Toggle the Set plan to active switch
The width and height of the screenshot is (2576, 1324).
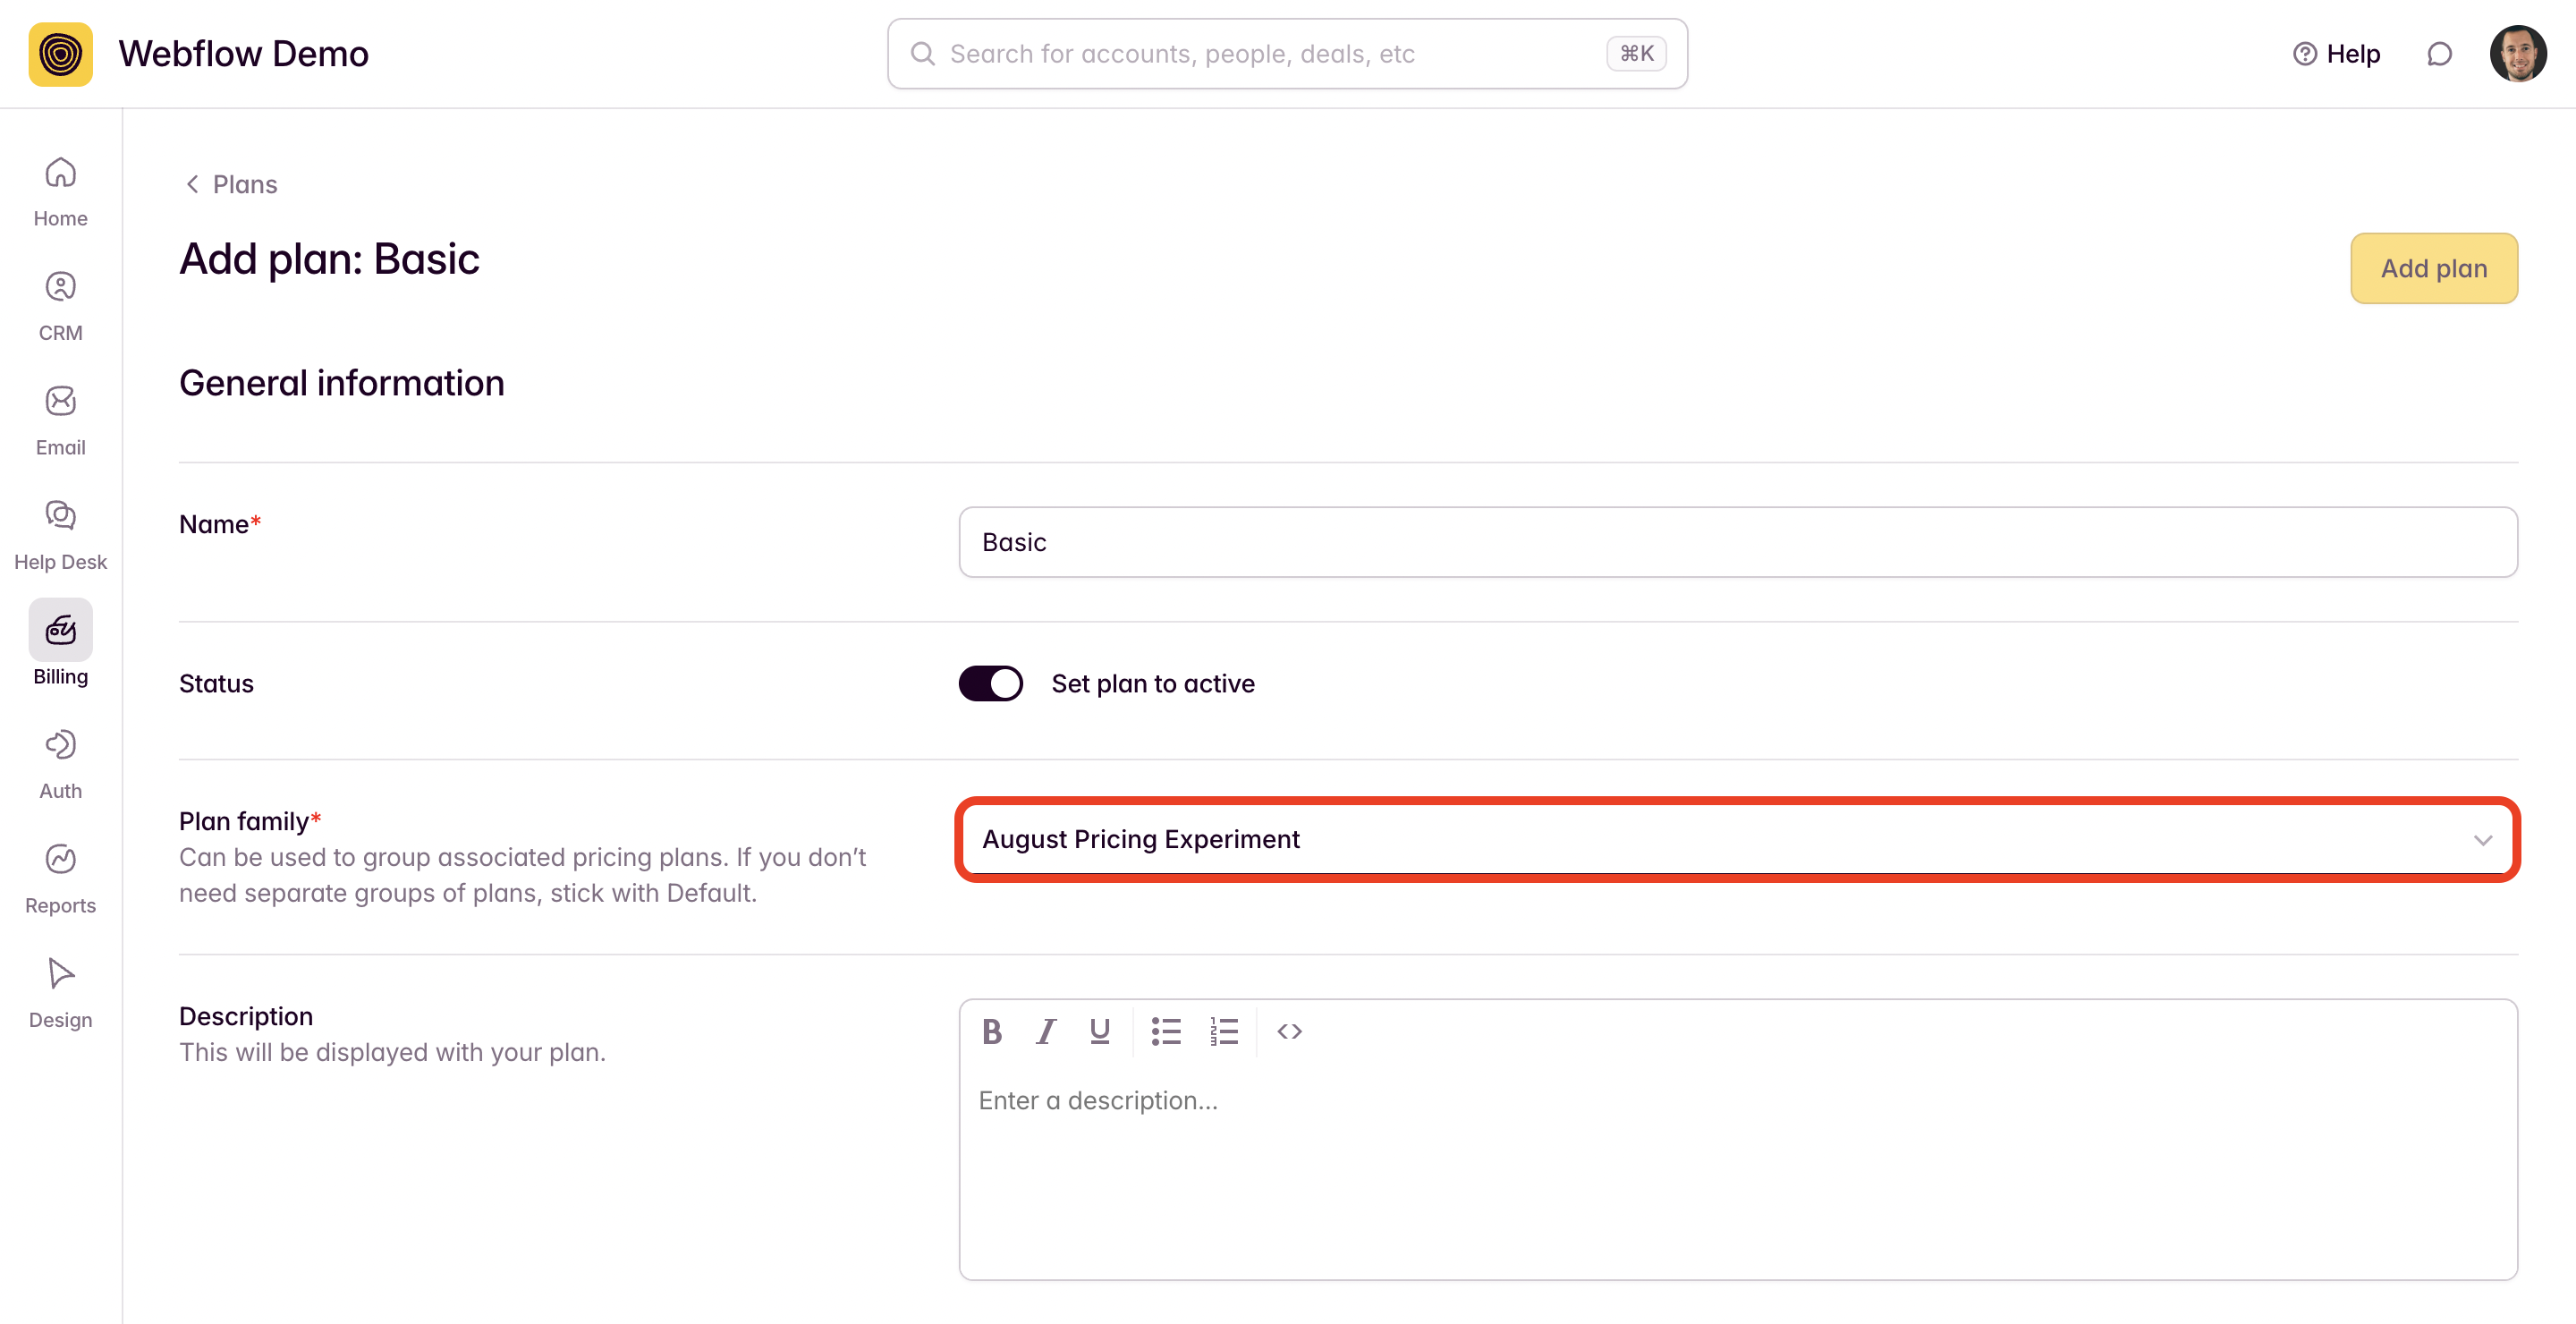pos(990,684)
